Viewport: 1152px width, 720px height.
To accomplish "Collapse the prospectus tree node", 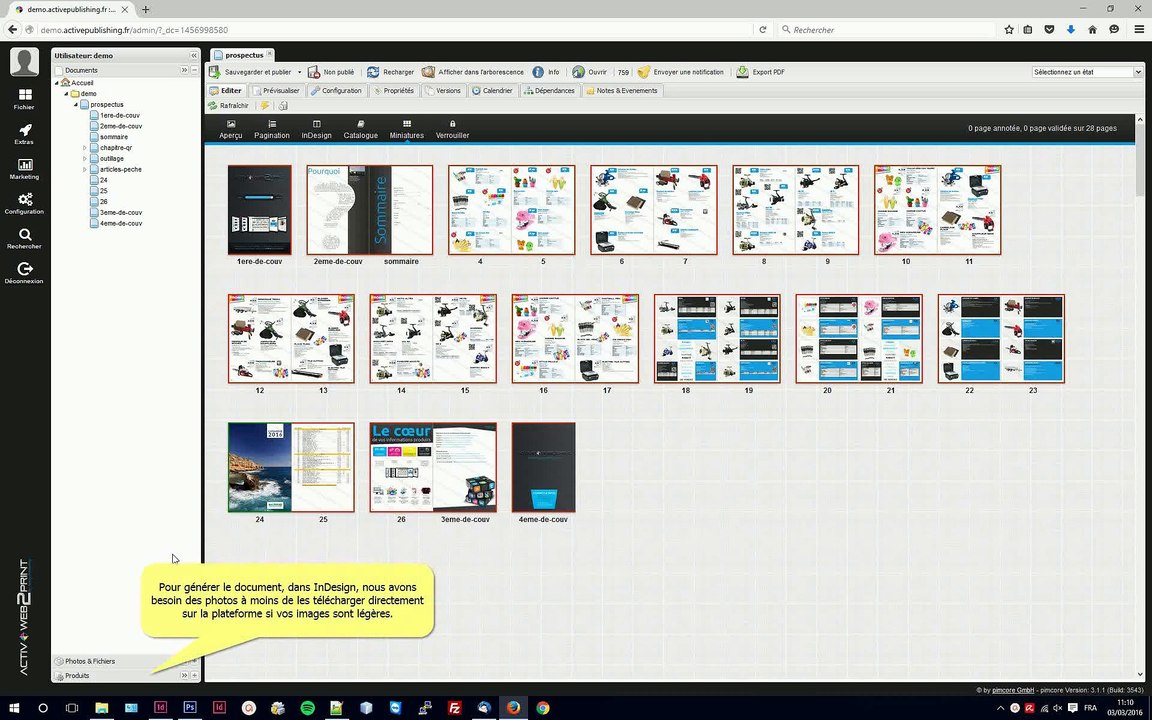I will 76,105.
